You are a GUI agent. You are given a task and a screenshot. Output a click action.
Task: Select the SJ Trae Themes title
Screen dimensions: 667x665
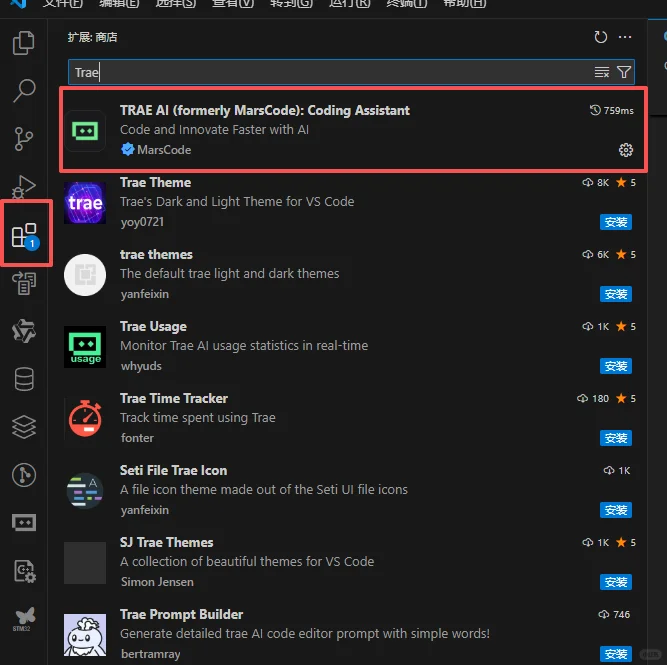[166, 542]
